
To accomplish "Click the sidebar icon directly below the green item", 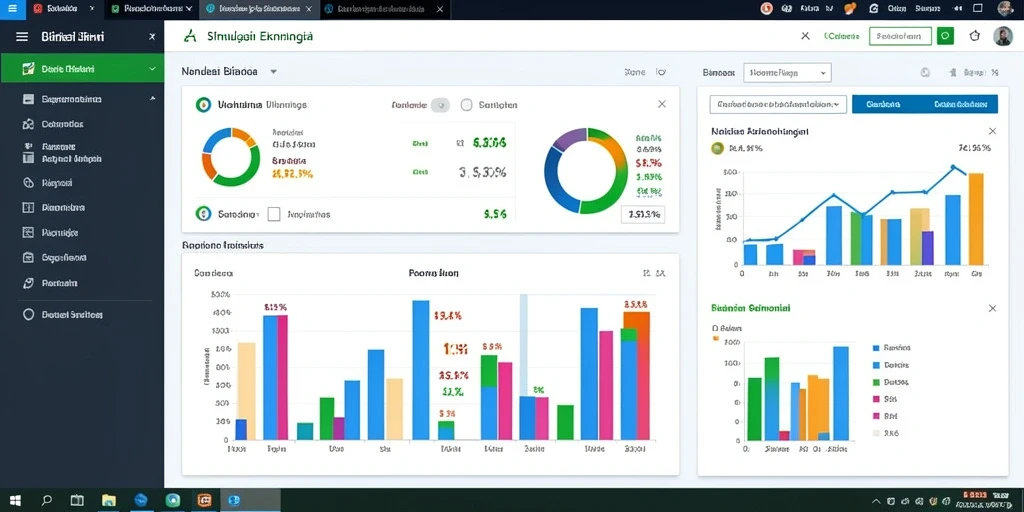I will coord(28,99).
